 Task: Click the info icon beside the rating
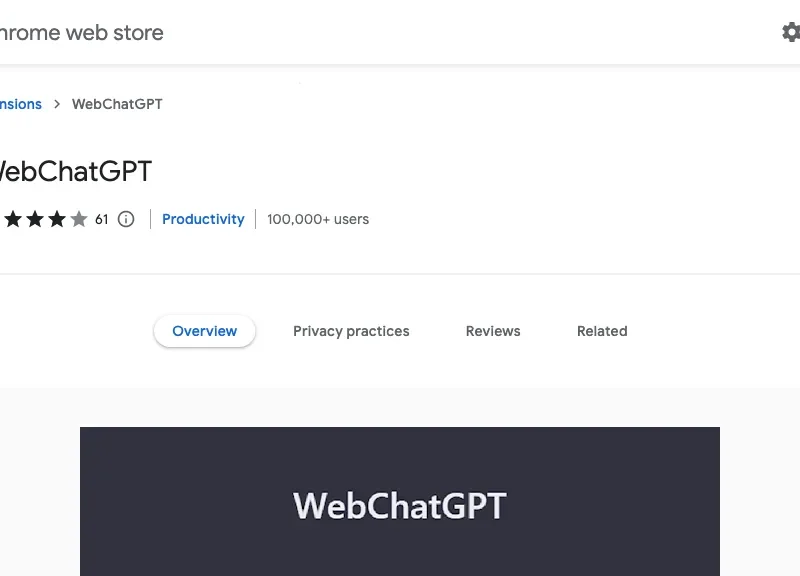tap(126, 219)
